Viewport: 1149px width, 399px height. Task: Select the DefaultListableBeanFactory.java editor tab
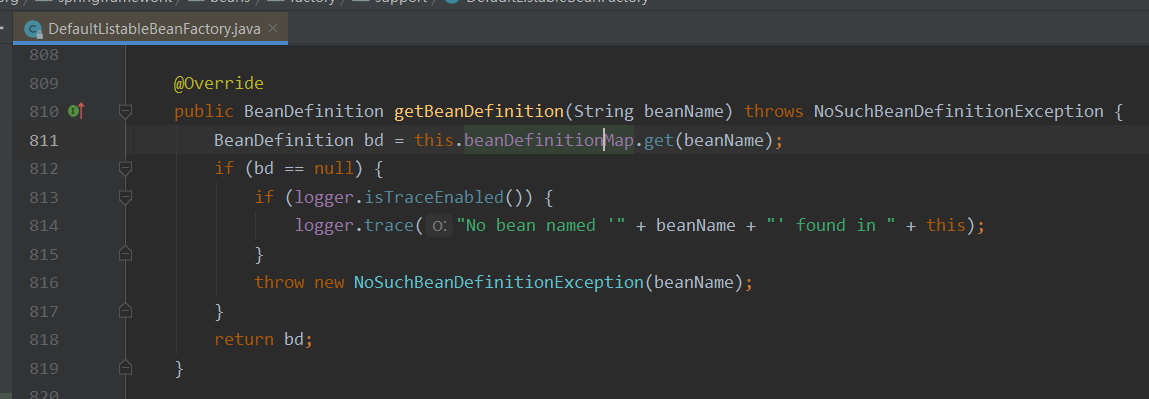tap(151, 29)
